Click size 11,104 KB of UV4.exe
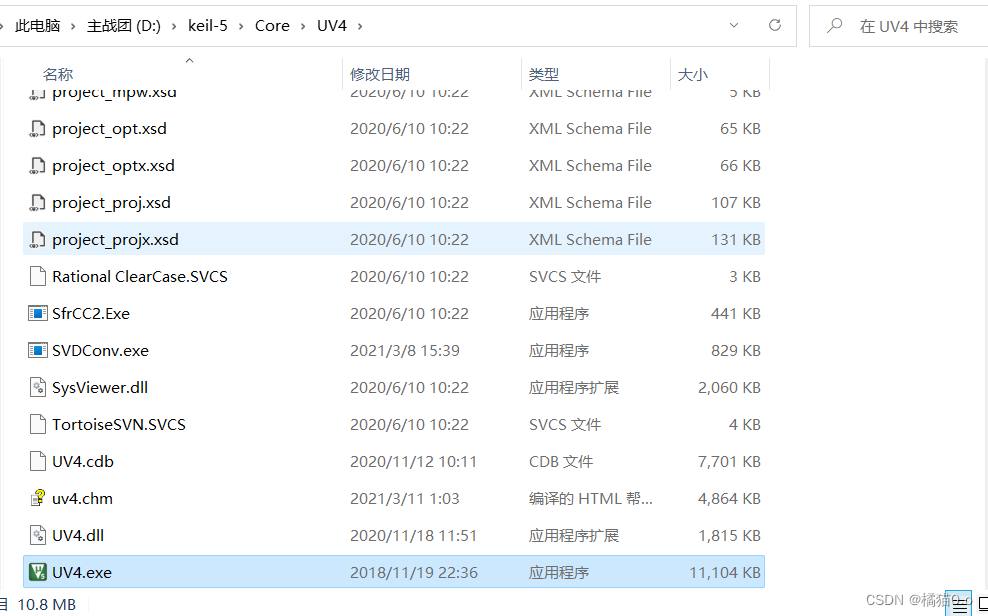Viewport: 988px width, 616px height. pyautogui.click(x=725, y=573)
